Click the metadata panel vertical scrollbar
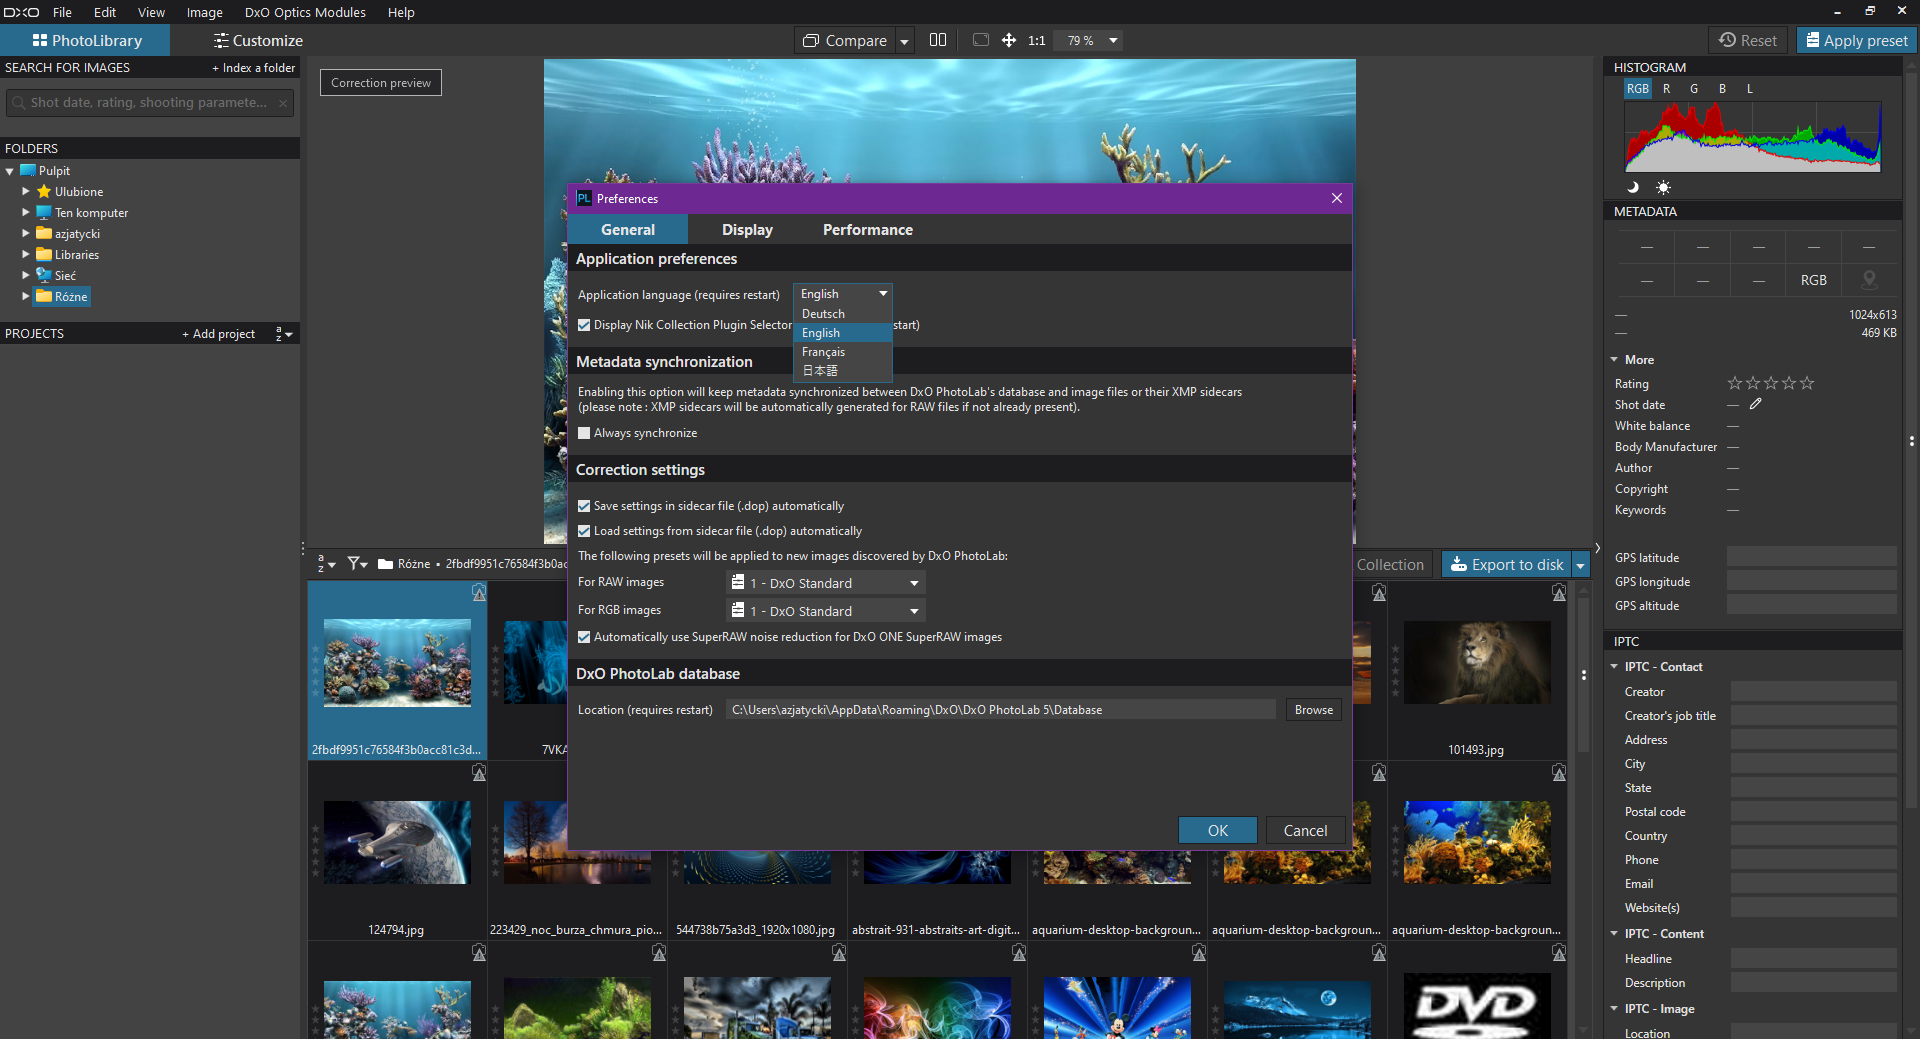Image resolution: width=1920 pixels, height=1039 pixels. tap(1911, 440)
